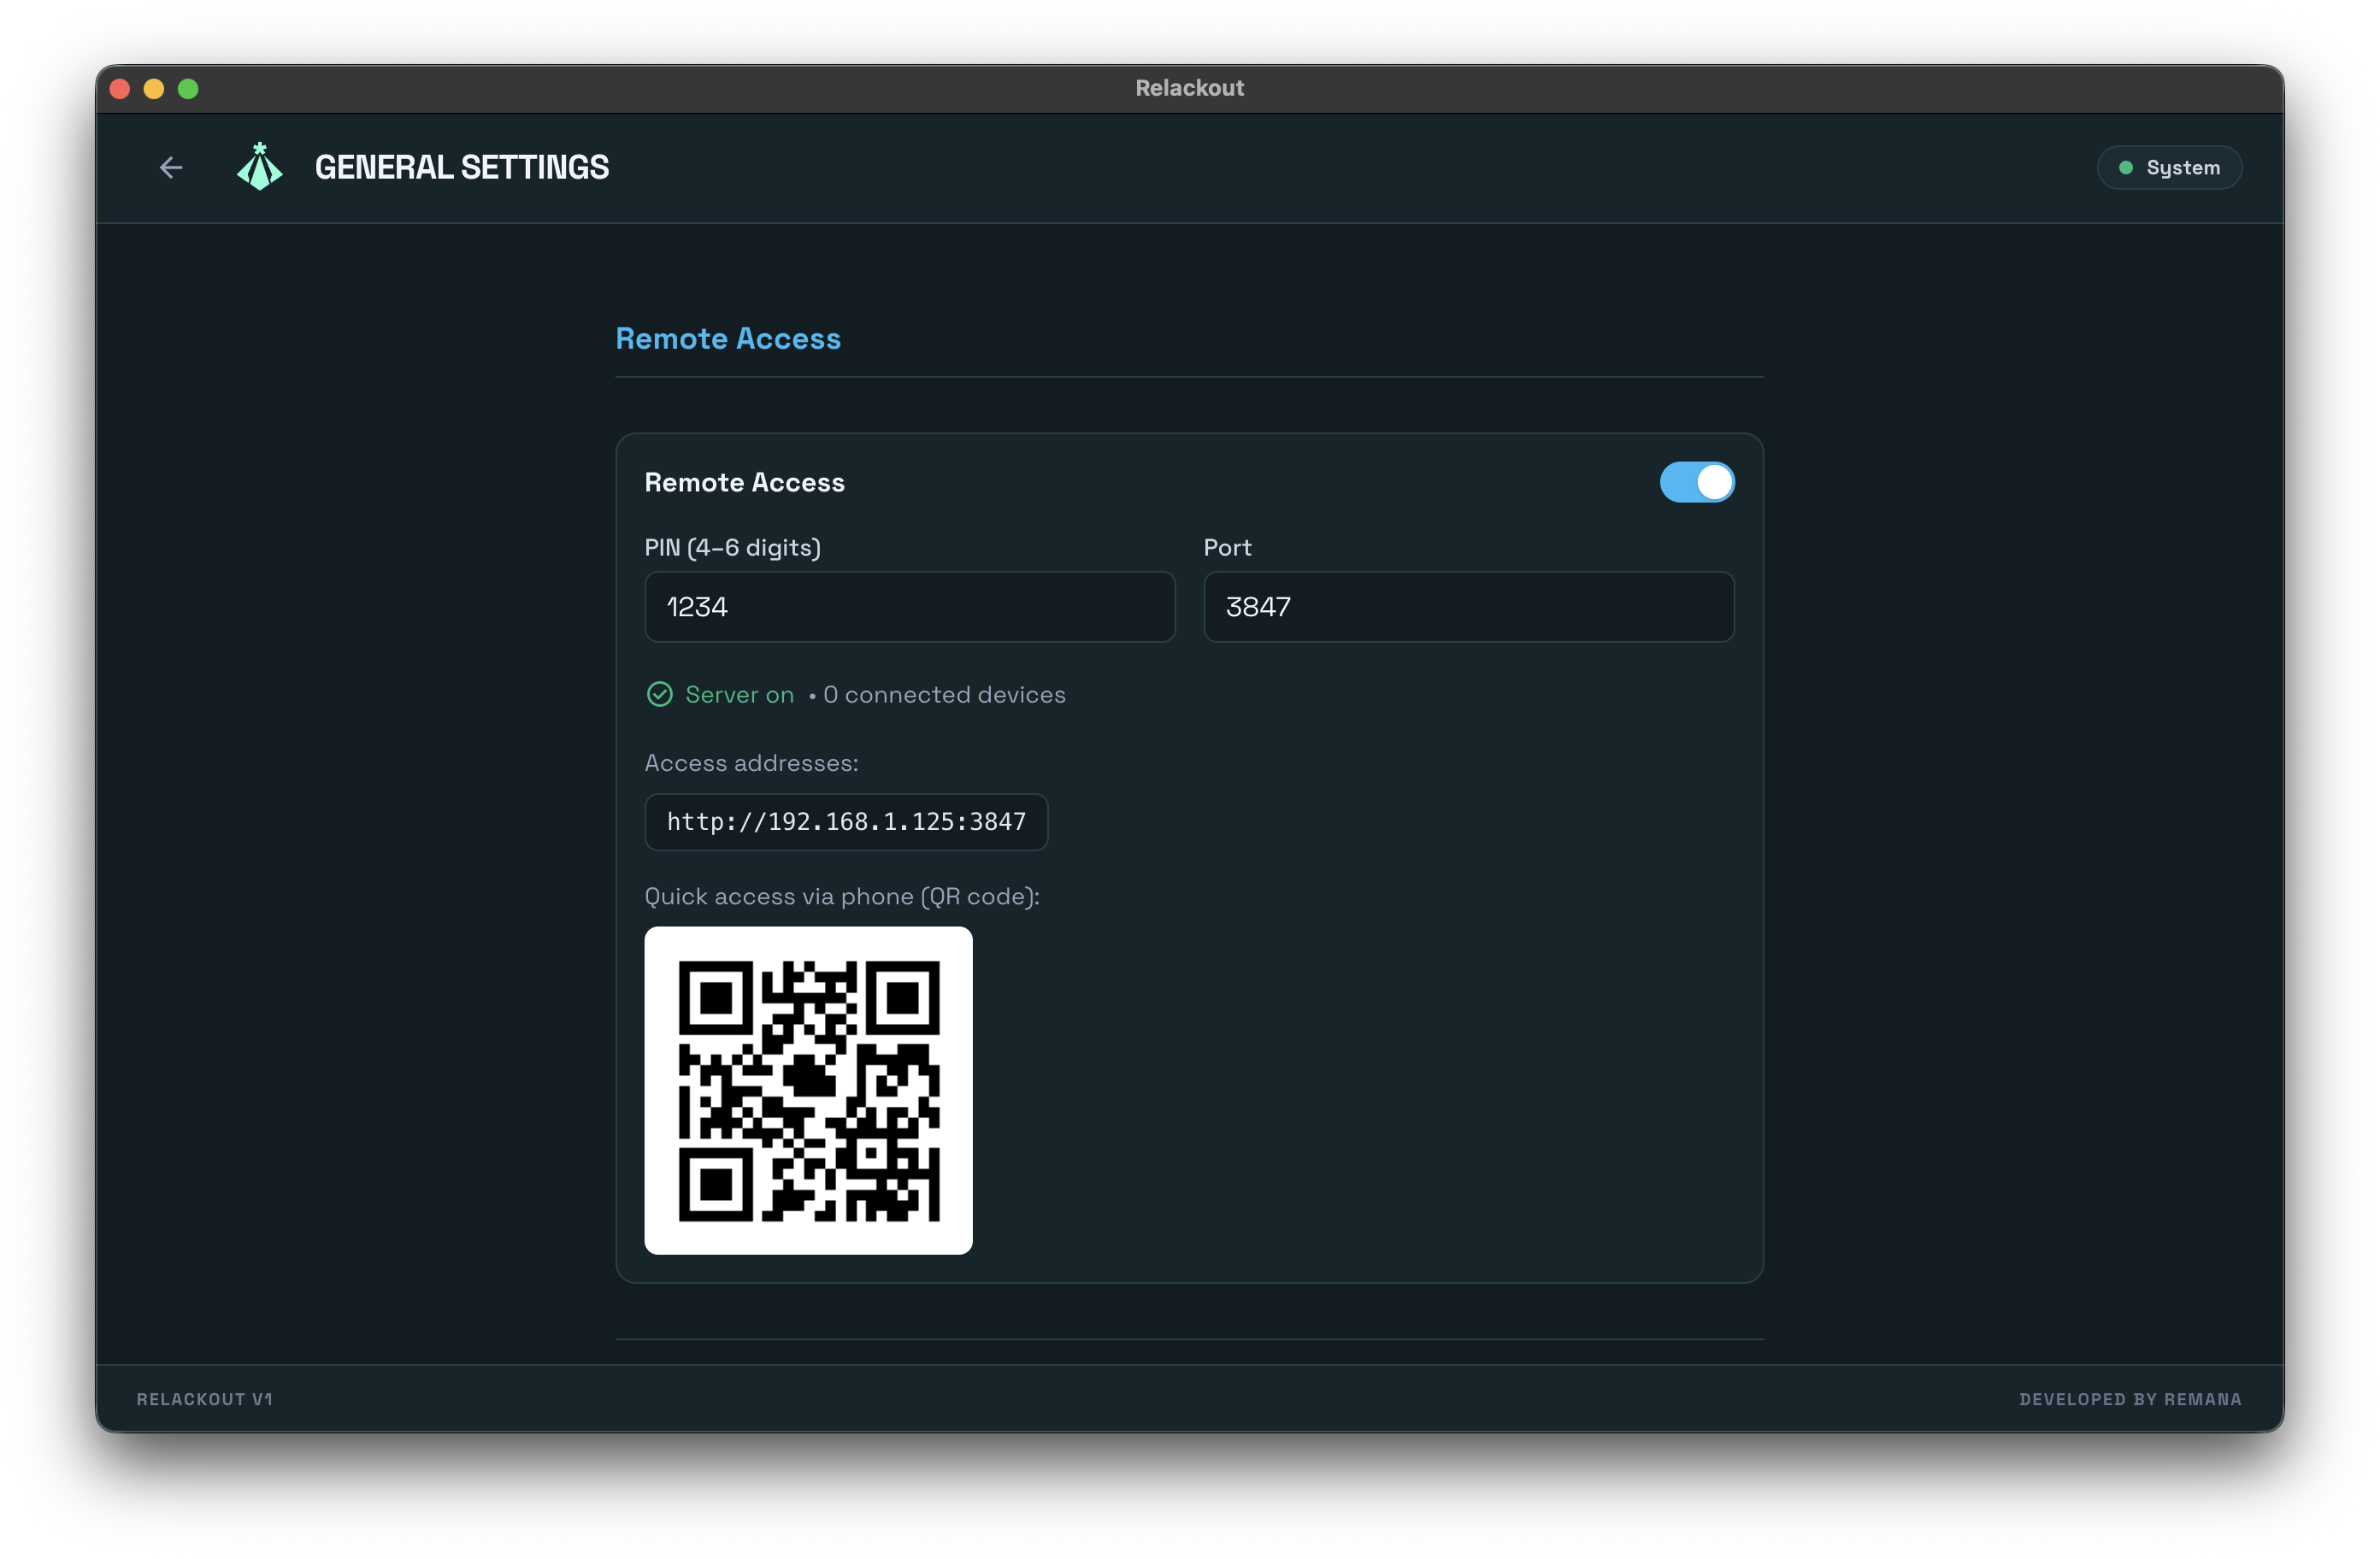Open the System theme selector

click(2169, 167)
